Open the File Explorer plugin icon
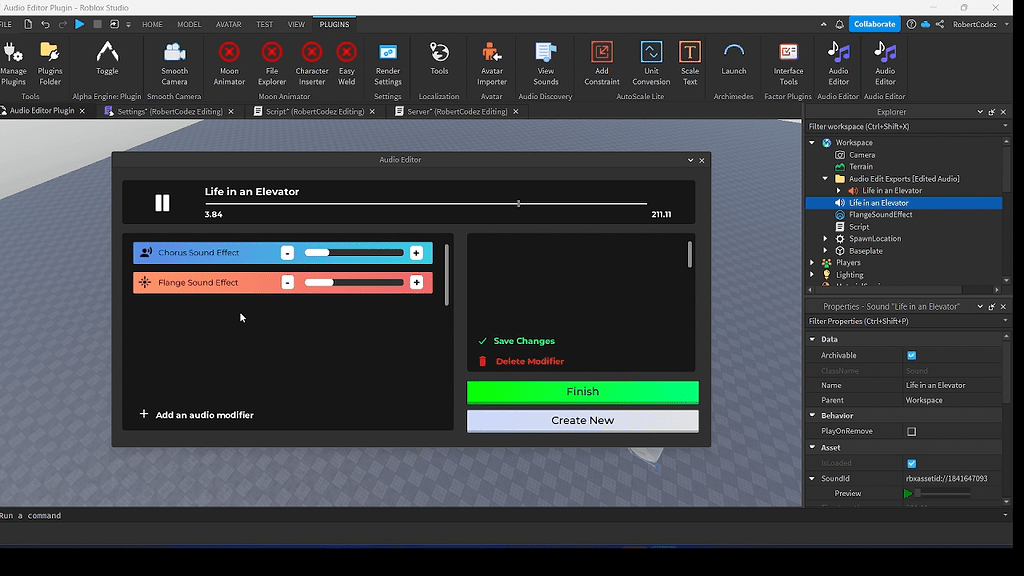Screen dimensions: 1024x576 click(x=272, y=63)
